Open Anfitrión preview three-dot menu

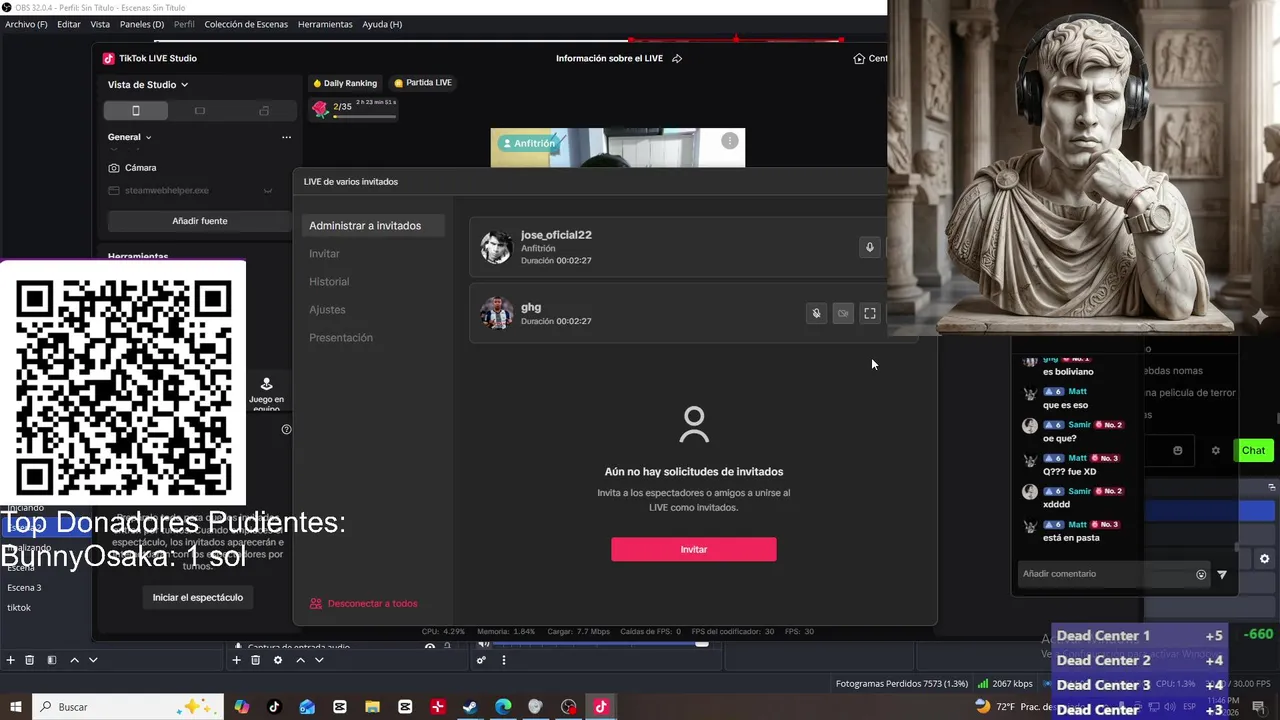tap(730, 141)
